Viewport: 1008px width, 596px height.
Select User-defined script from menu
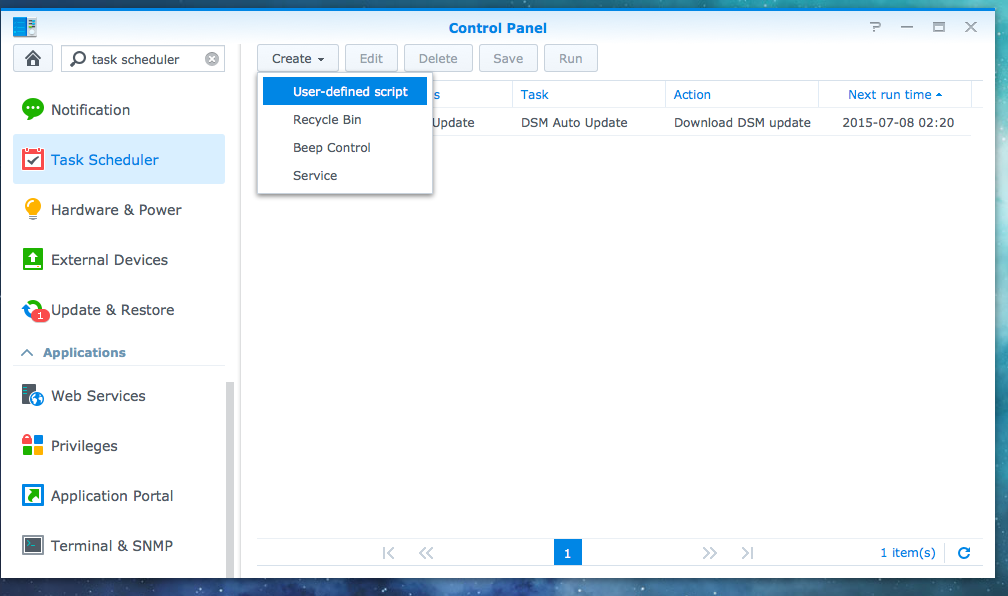[350, 92]
